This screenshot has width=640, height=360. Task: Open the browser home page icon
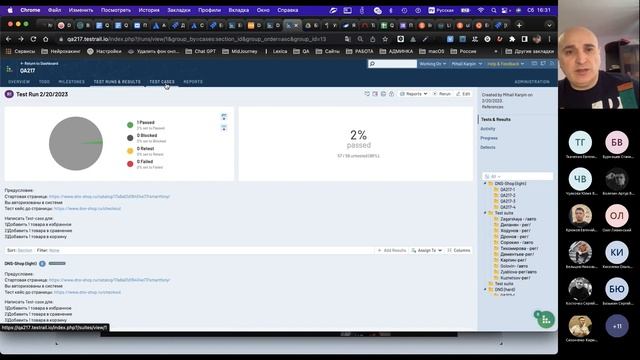pyautogui.click(x=46, y=39)
